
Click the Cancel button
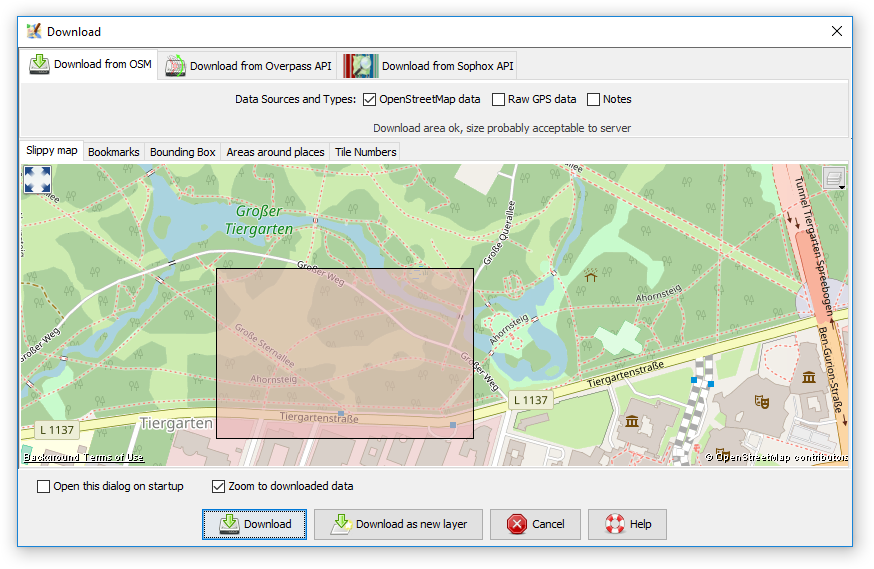[x=535, y=524]
